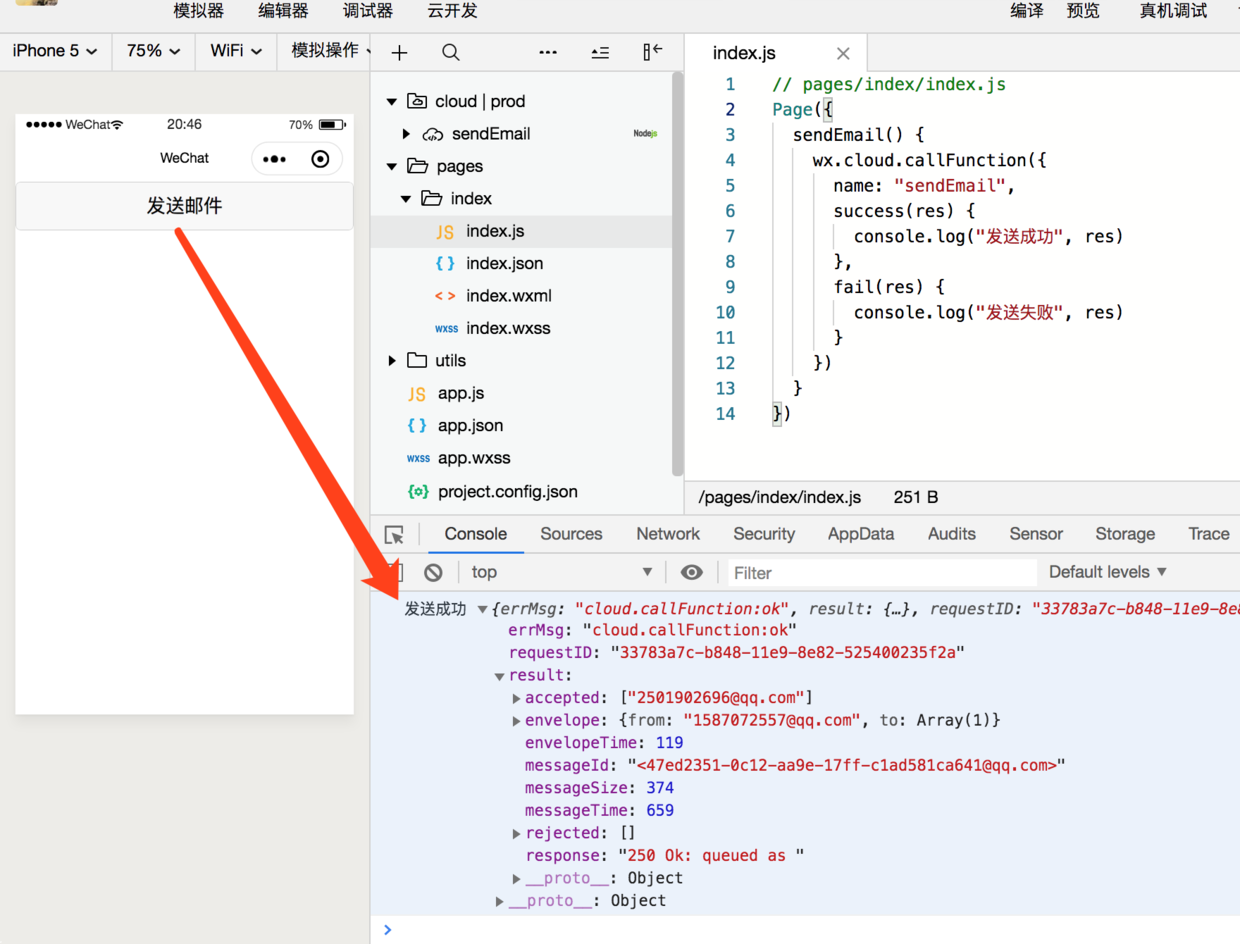Open file search with magnifier icon
This screenshot has width=1240, height=944.
click(451, 53)
